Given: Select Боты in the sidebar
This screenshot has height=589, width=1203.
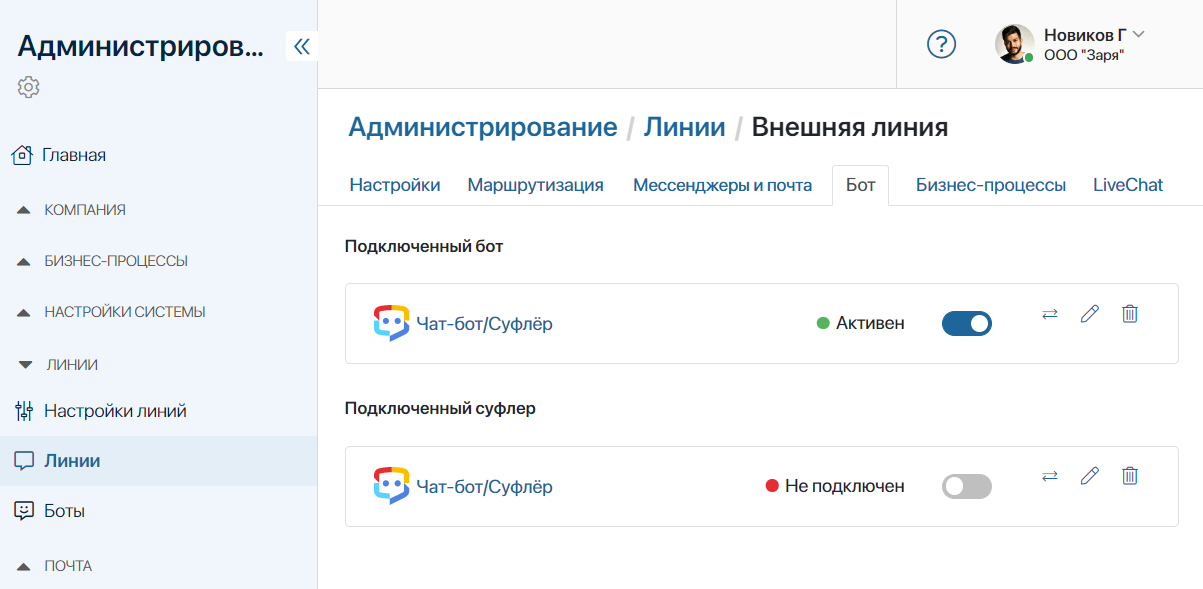Looking at the screenshot, I should pos(64,511).
